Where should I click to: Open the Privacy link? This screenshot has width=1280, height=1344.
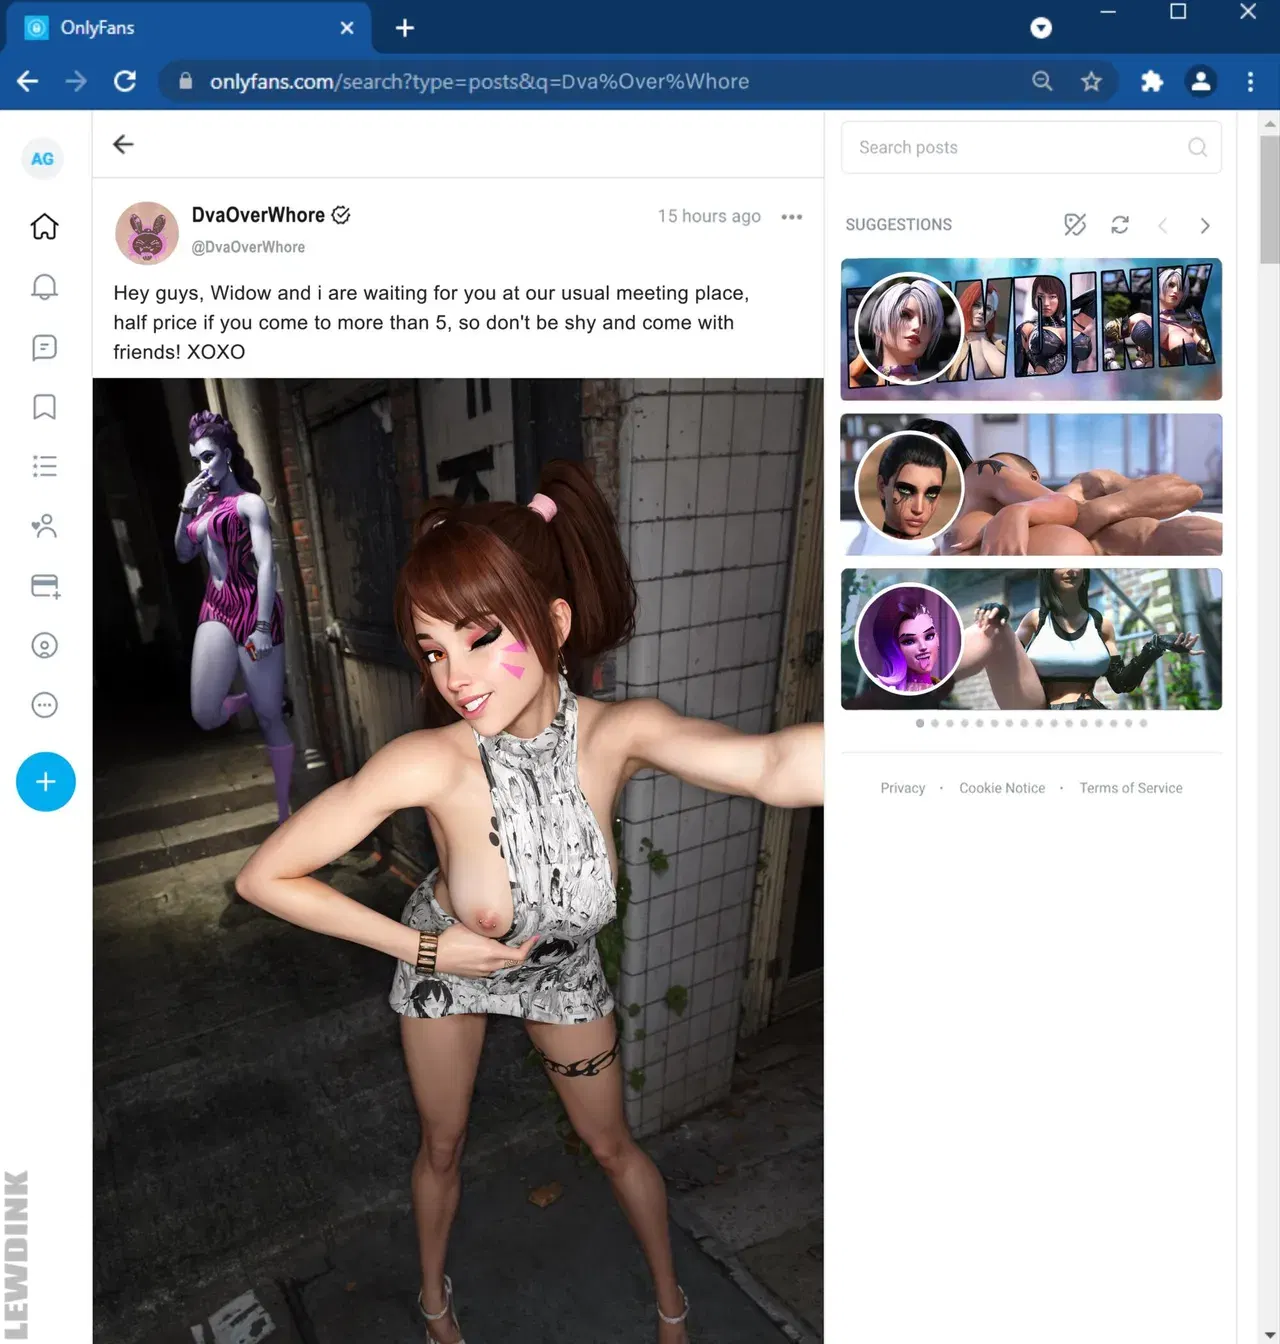coord(903,788)
